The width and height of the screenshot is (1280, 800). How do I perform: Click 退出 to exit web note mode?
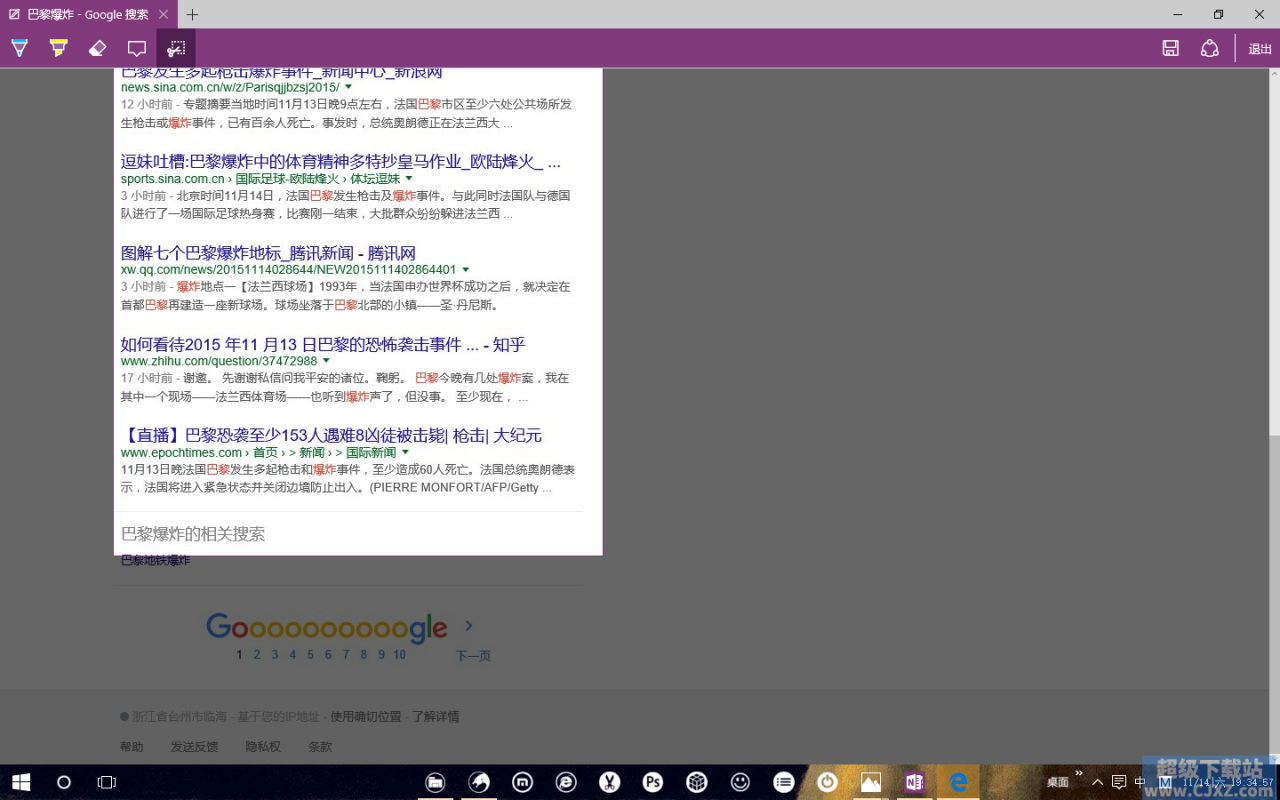tap(1260, 49)
